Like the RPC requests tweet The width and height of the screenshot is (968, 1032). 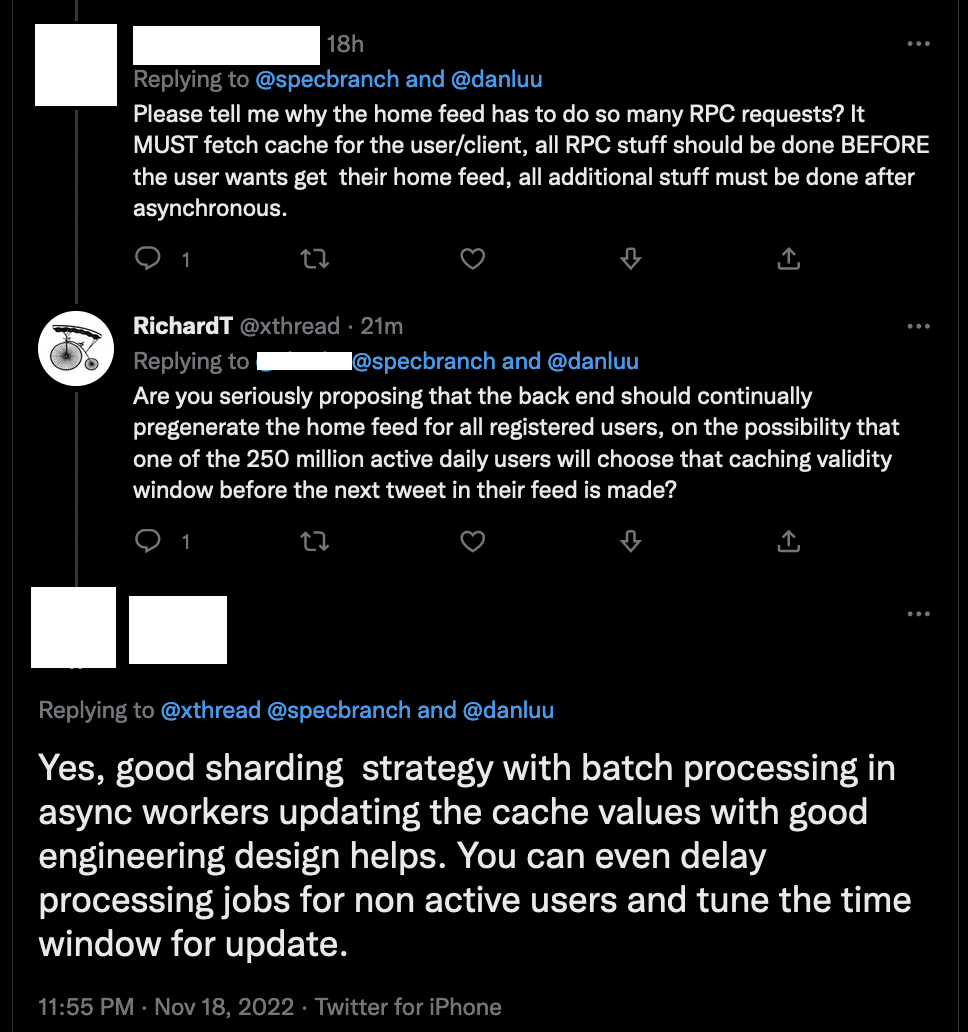(472, 259)
